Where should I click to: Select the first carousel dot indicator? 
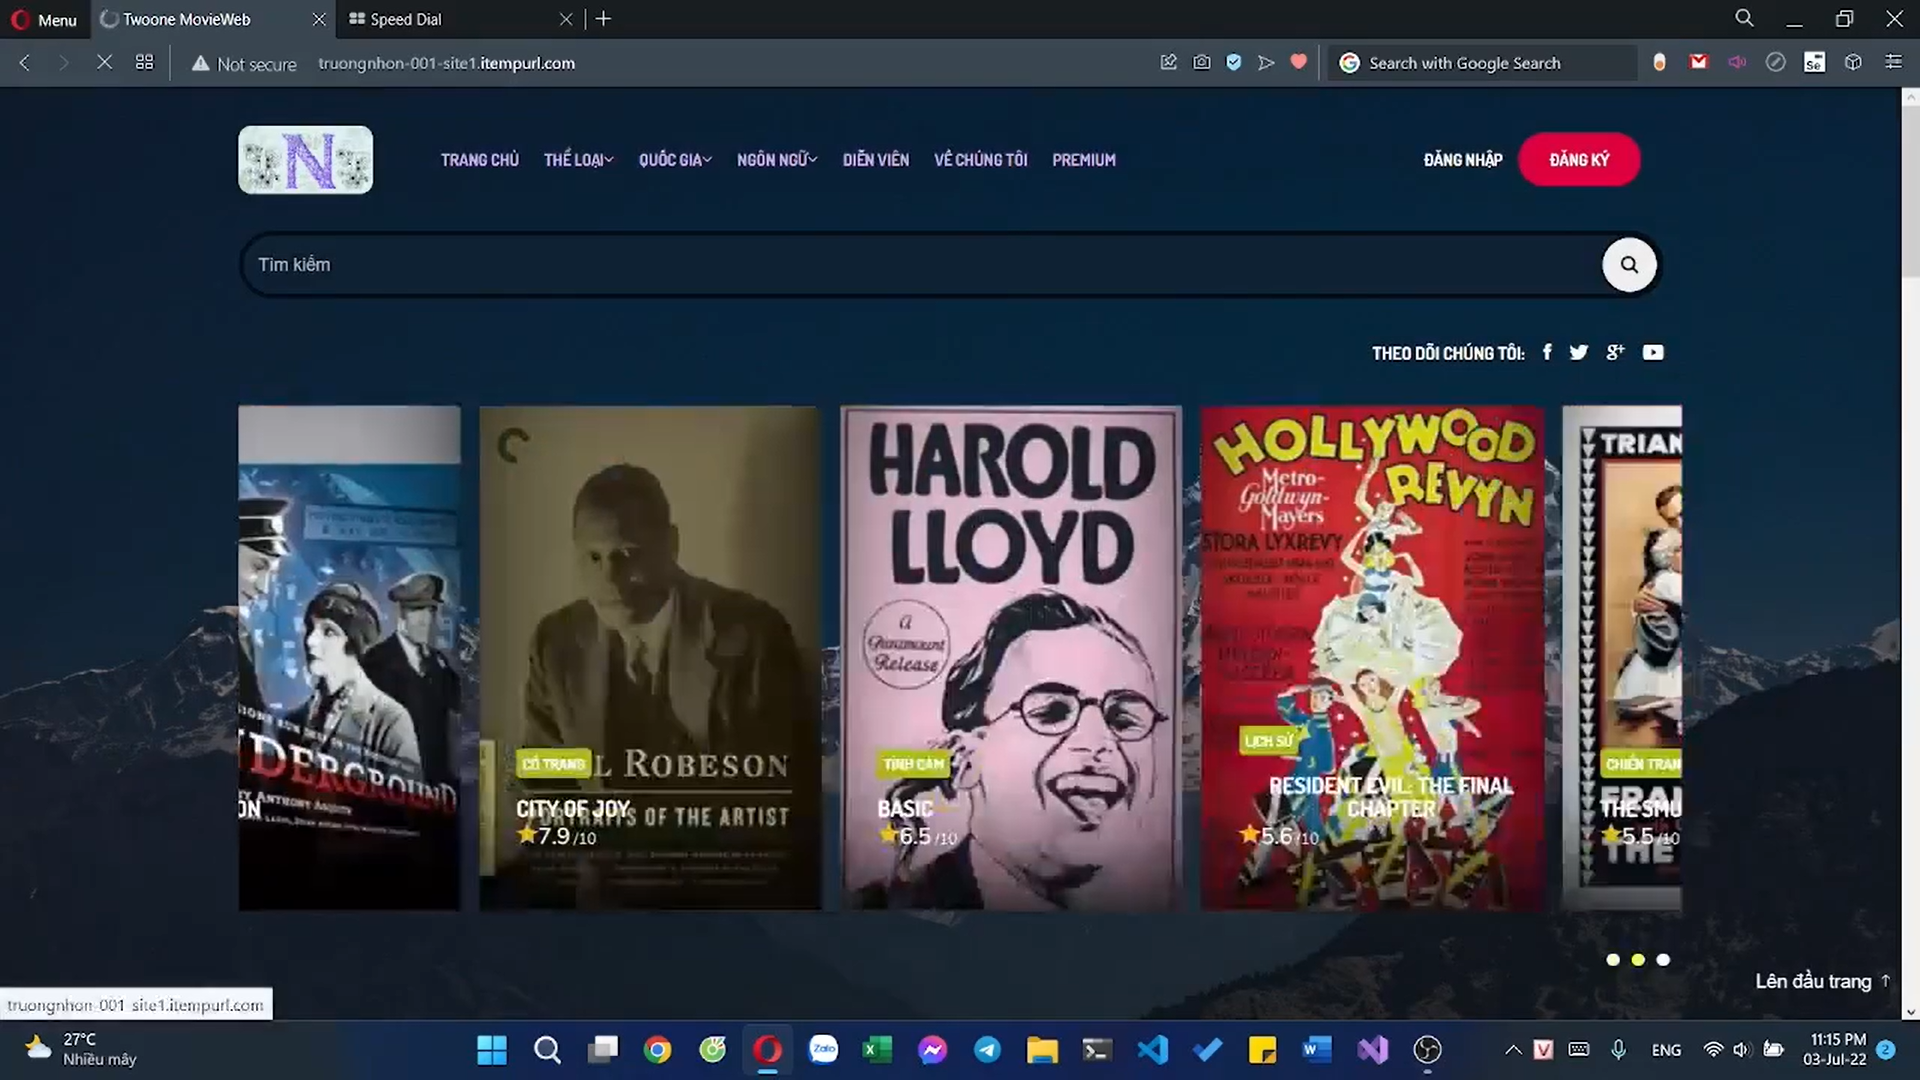pyautogui.click(x=1613, y=960)
